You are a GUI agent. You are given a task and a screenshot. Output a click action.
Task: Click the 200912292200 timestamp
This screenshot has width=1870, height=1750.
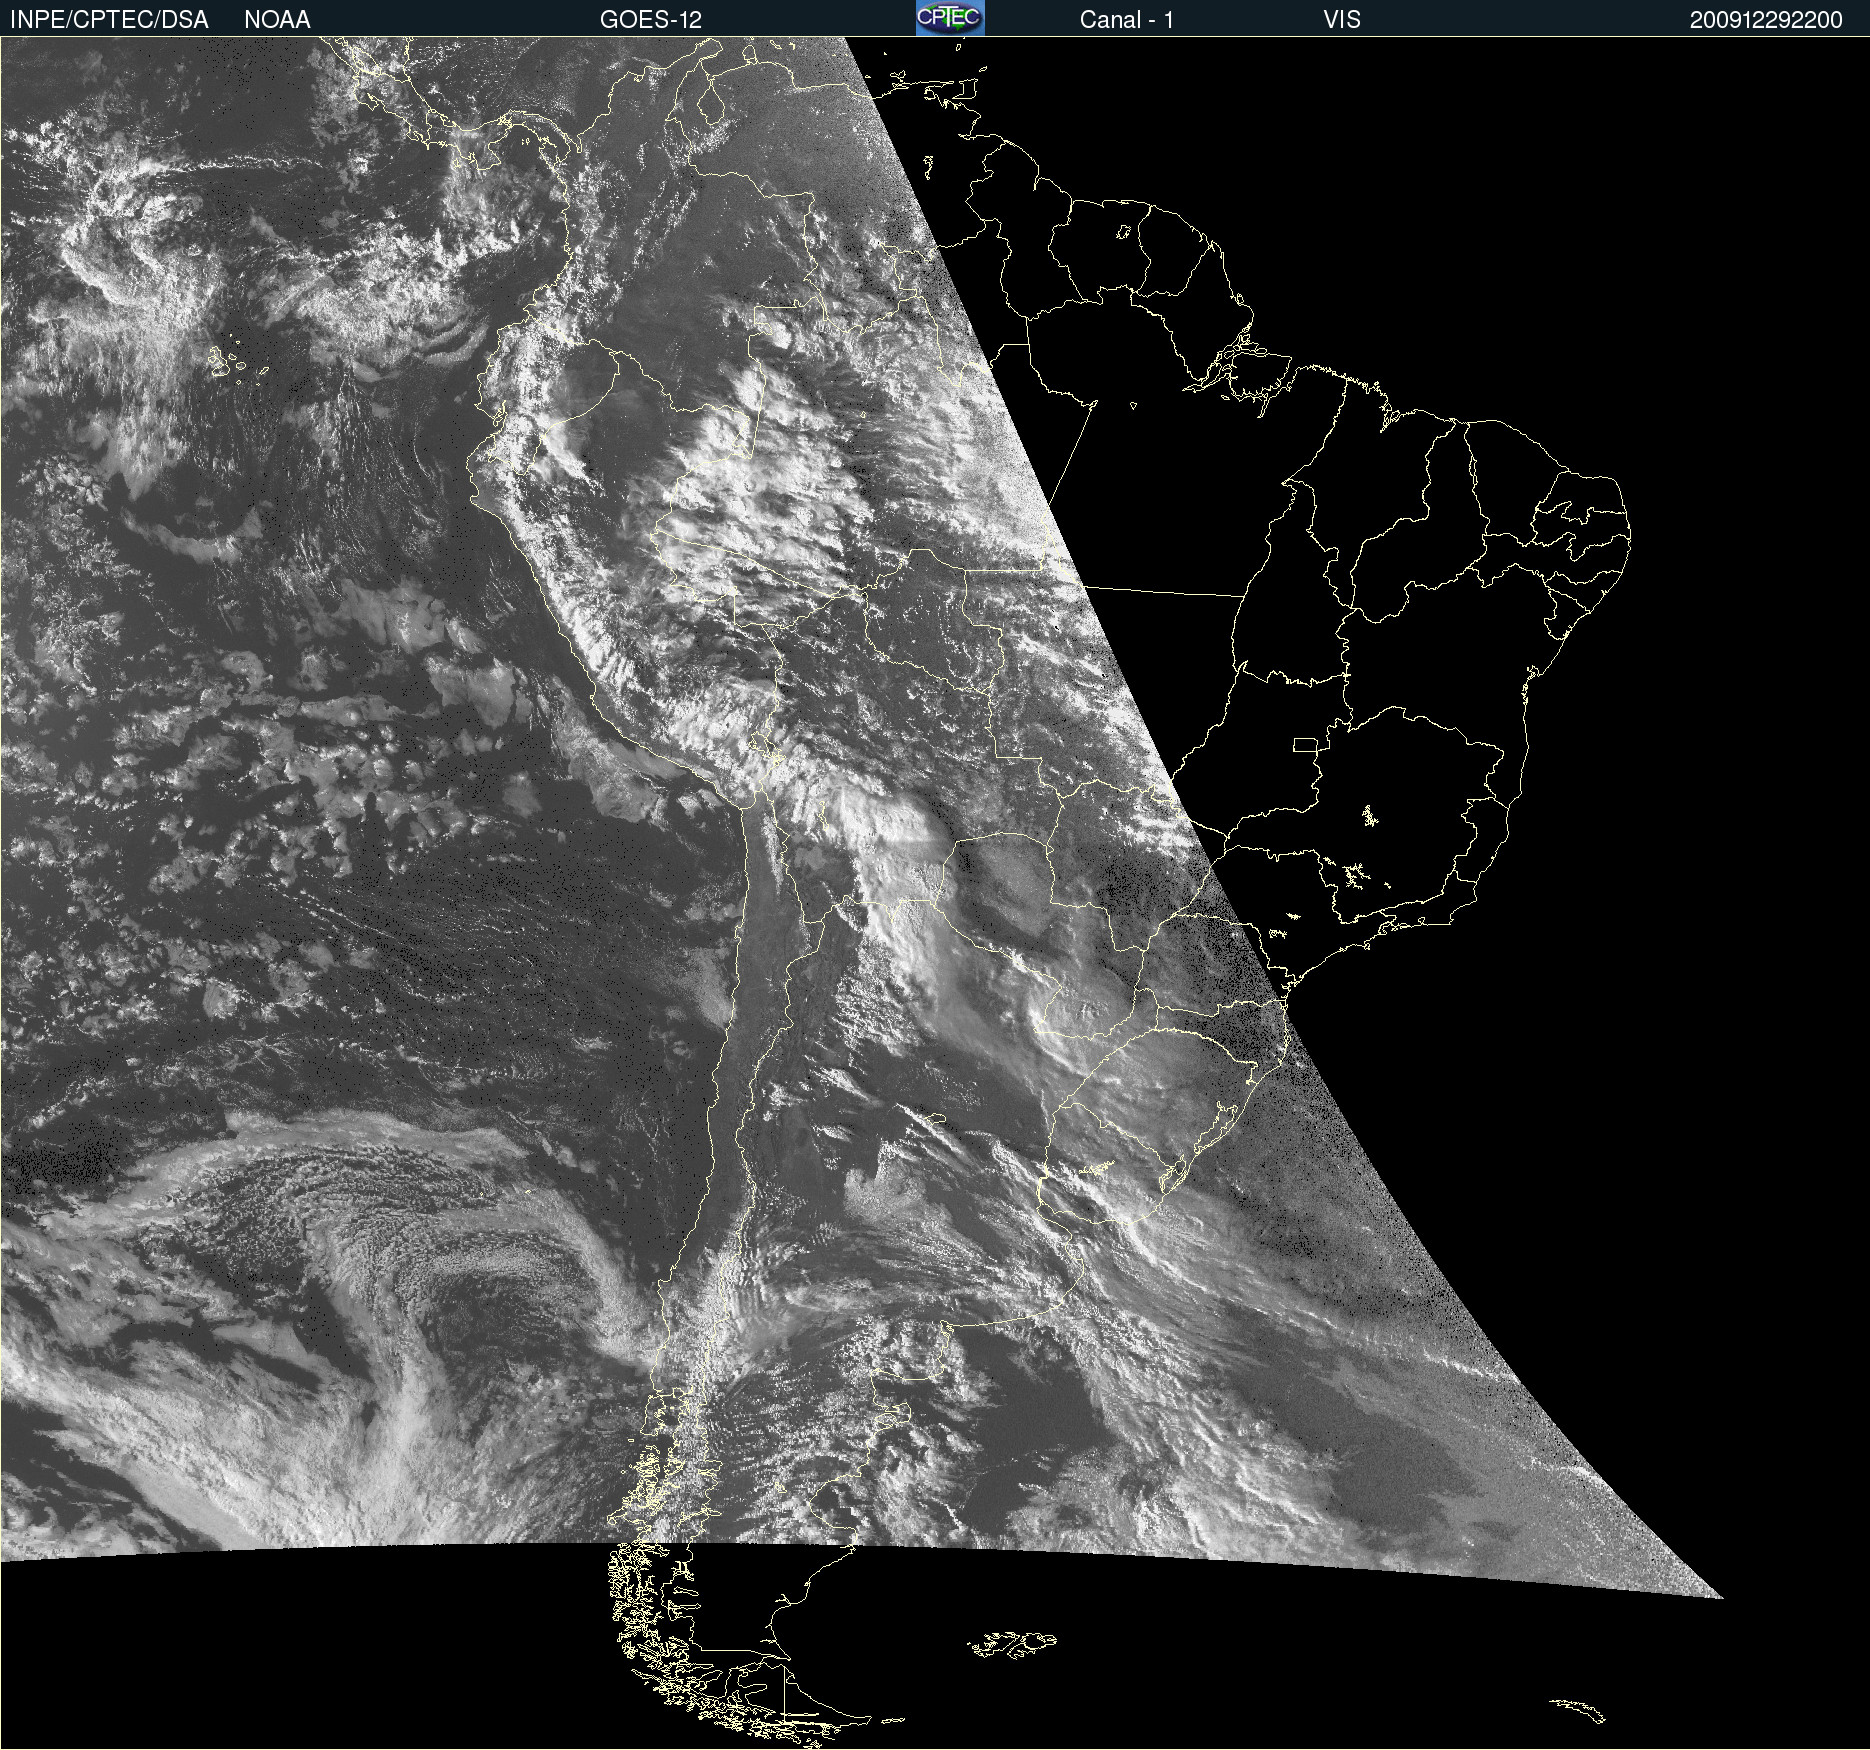click(1766, 20)
